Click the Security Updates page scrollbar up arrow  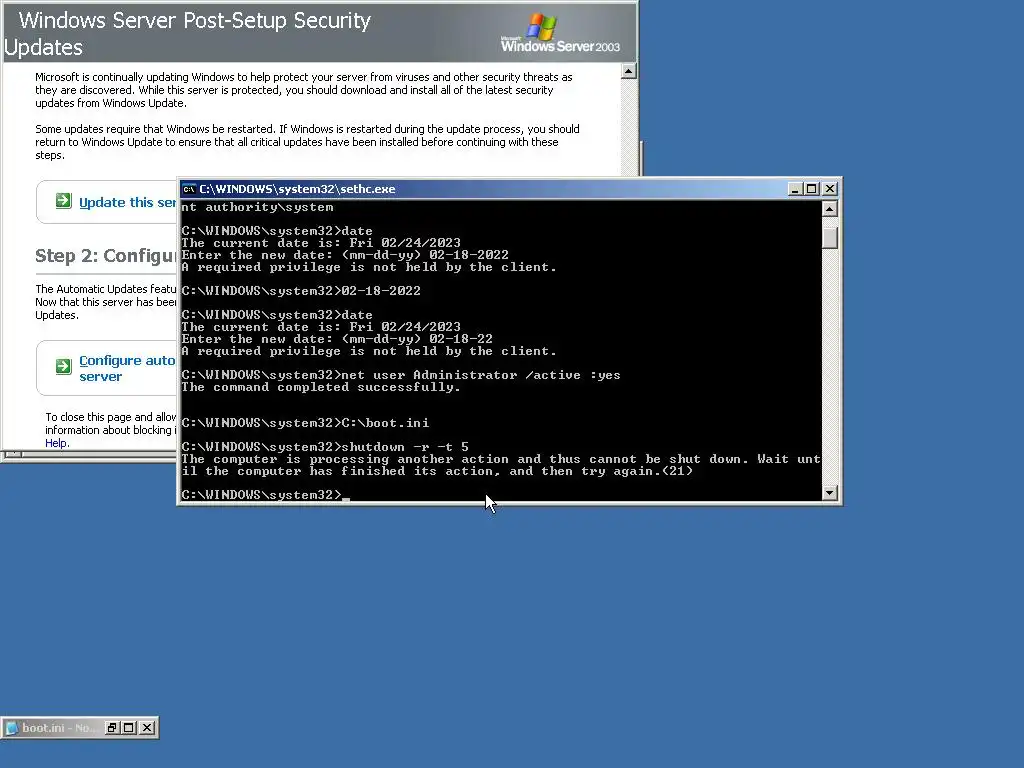[628, 71]
